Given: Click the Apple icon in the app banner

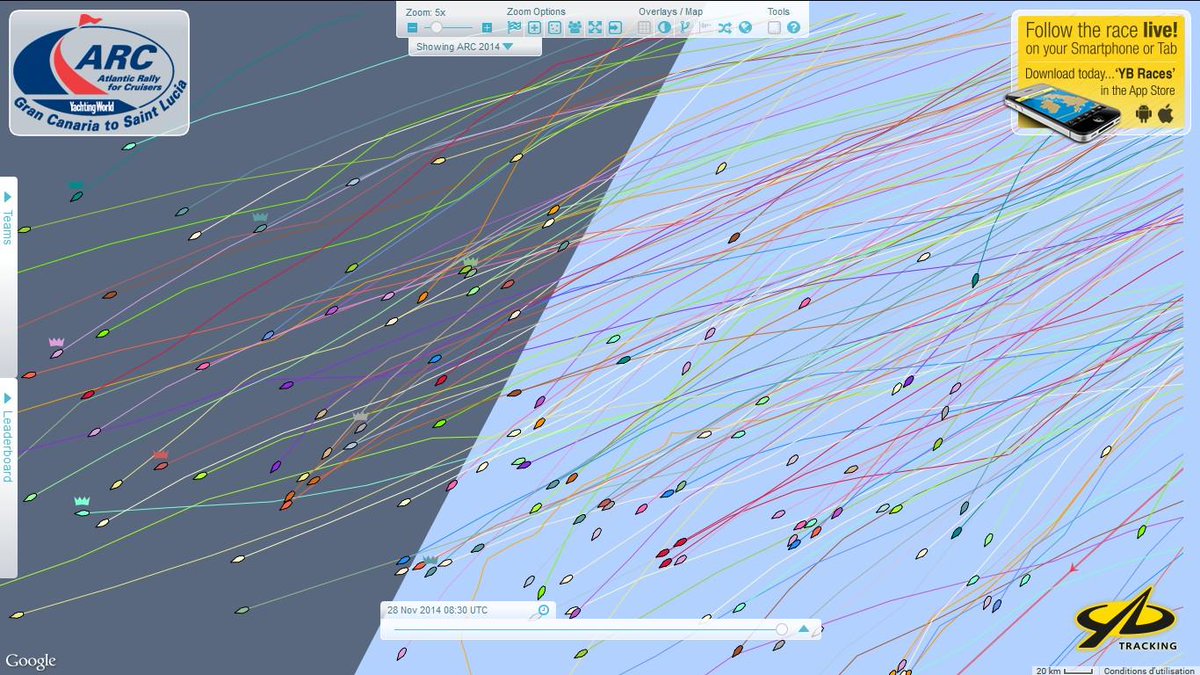Looking at the screenshot, I should 1165,115.
